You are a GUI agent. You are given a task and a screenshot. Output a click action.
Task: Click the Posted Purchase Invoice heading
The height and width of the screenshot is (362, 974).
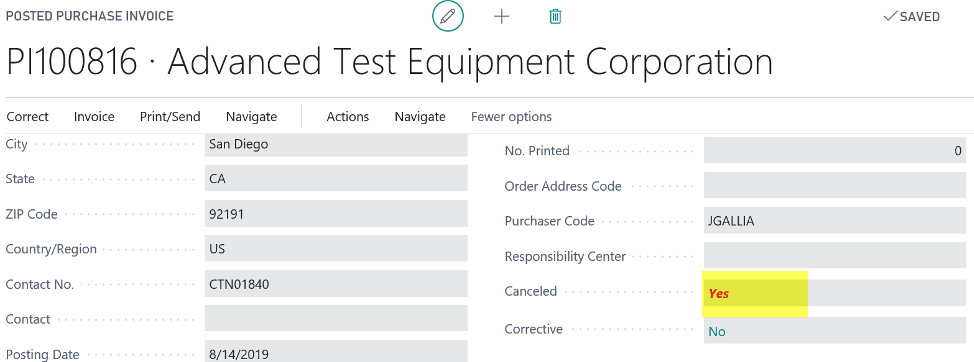(x=89, y=16)
